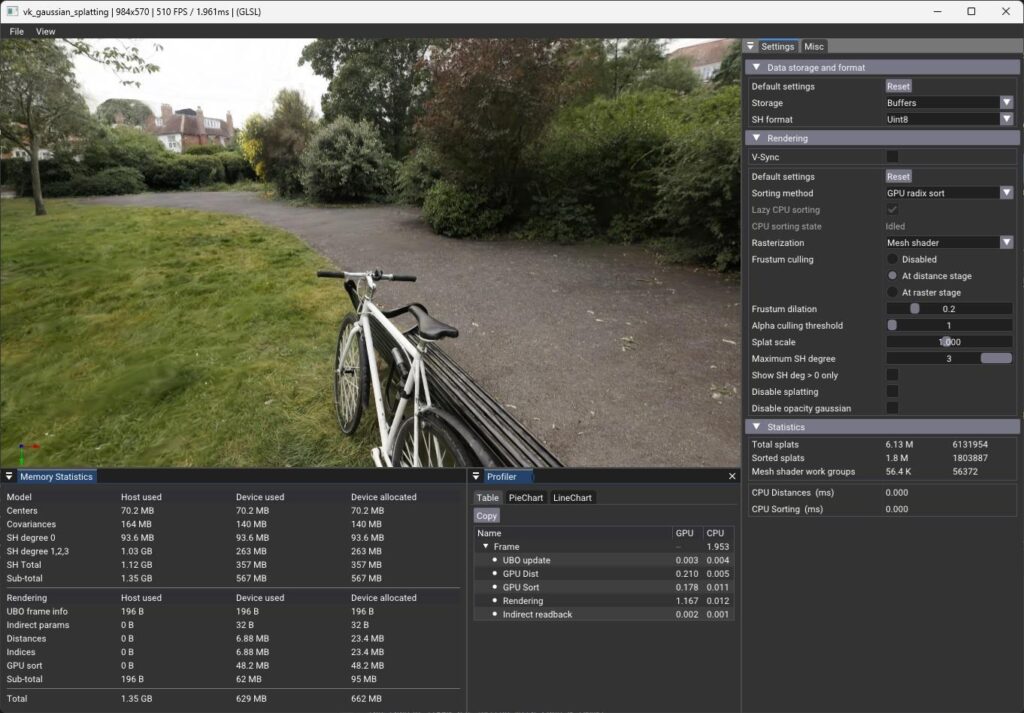Toggle Disable splatting

click(891, 391)
